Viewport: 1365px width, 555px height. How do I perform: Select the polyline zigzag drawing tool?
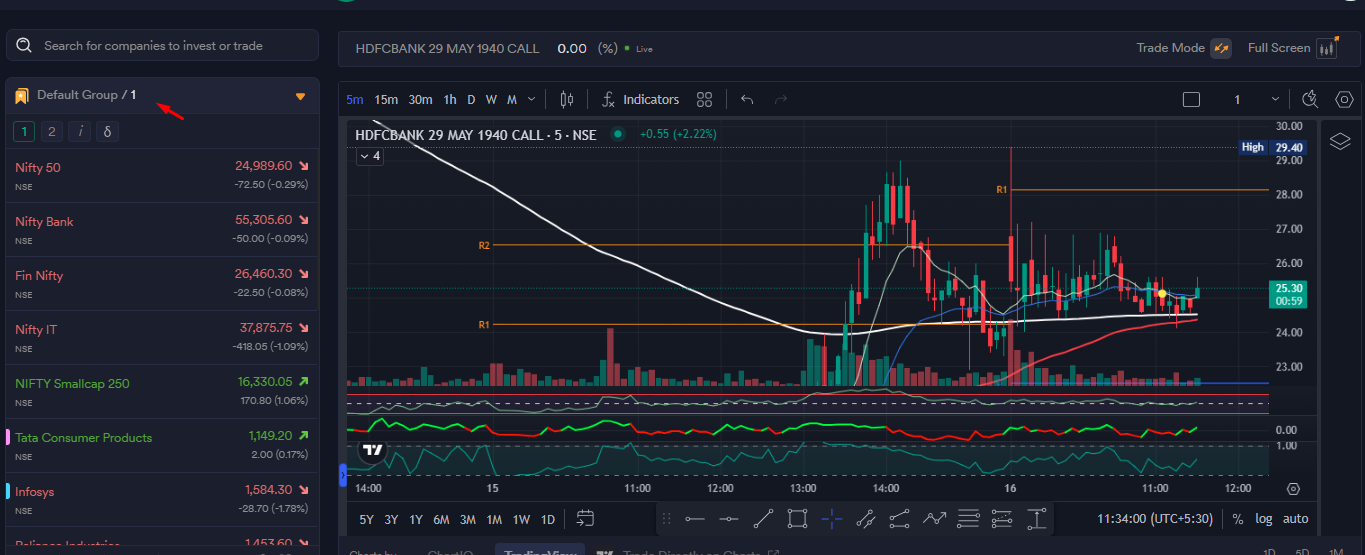(x=934, y=518)
